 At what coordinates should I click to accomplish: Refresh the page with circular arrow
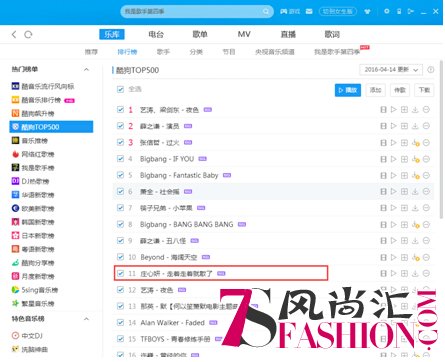(x=28, y=34)
